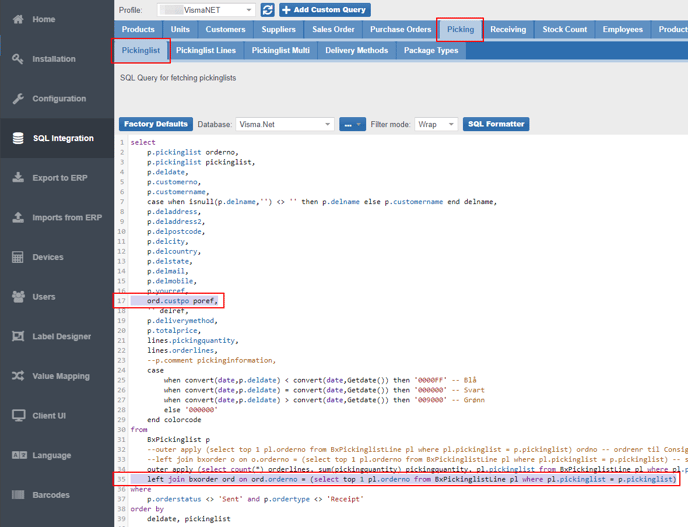Image resolution: width=688 pixels, height=527 pixels.
Task: Click line 29 'end colorcode'
Action: pyautogui.click(x=174, y=419)
